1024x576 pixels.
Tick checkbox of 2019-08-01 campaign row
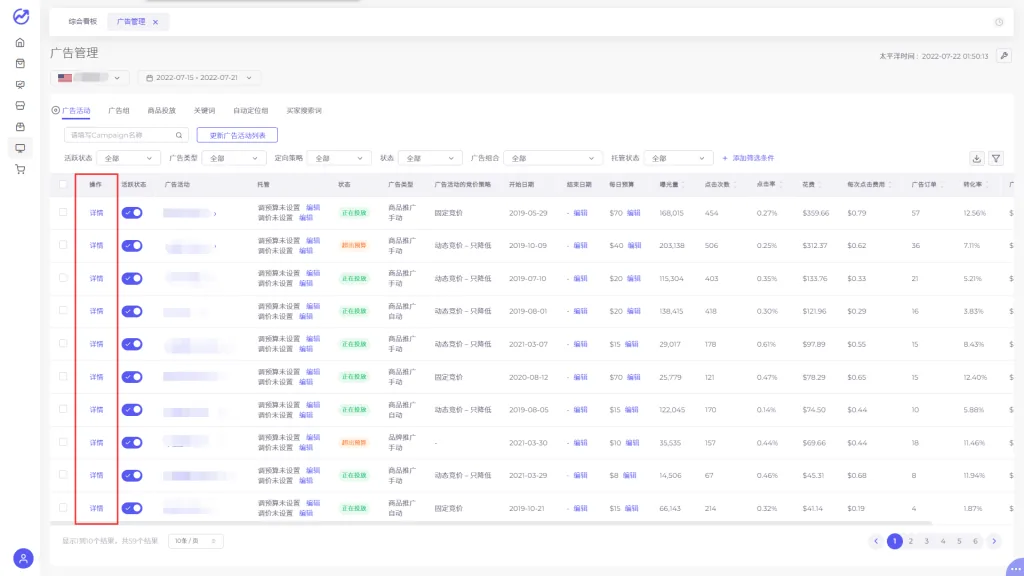[63, 311]
